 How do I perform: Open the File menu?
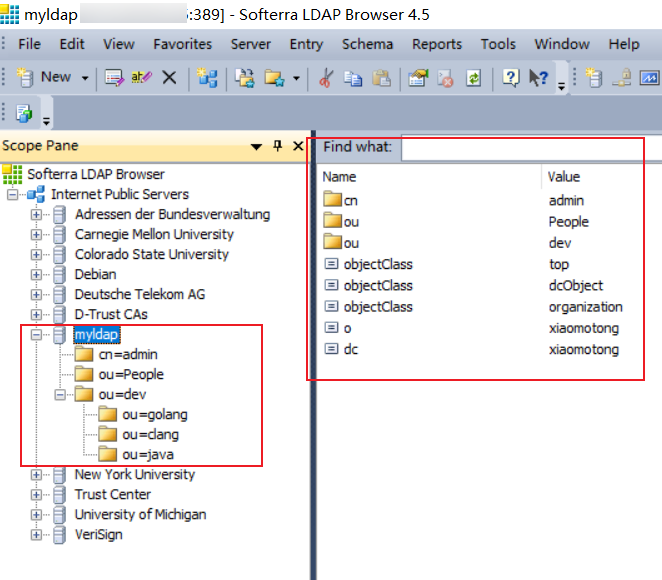pos(30,44)
